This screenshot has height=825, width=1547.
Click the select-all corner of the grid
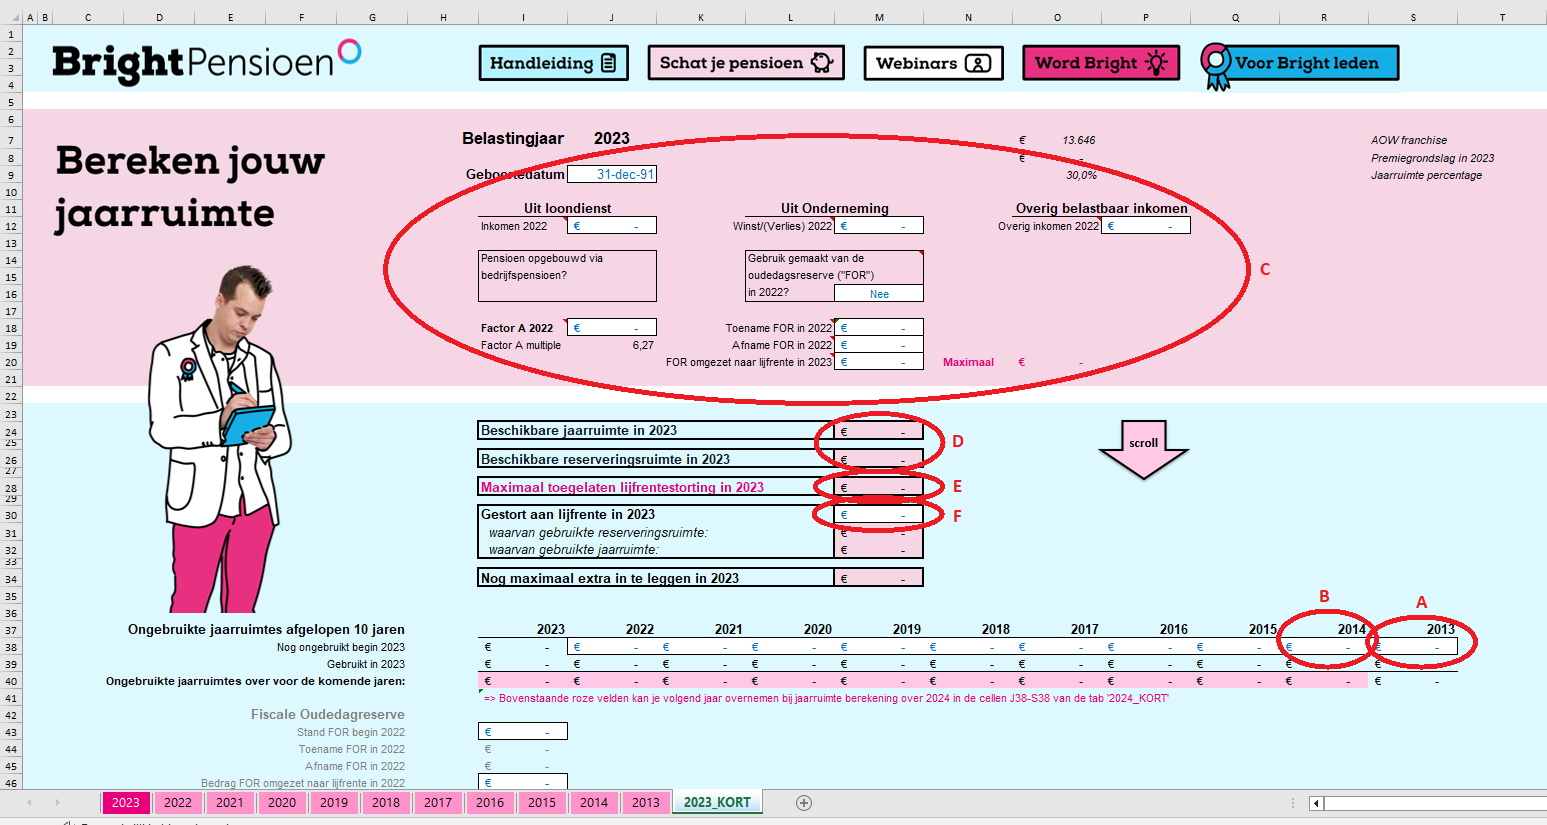tap(11, 17)
